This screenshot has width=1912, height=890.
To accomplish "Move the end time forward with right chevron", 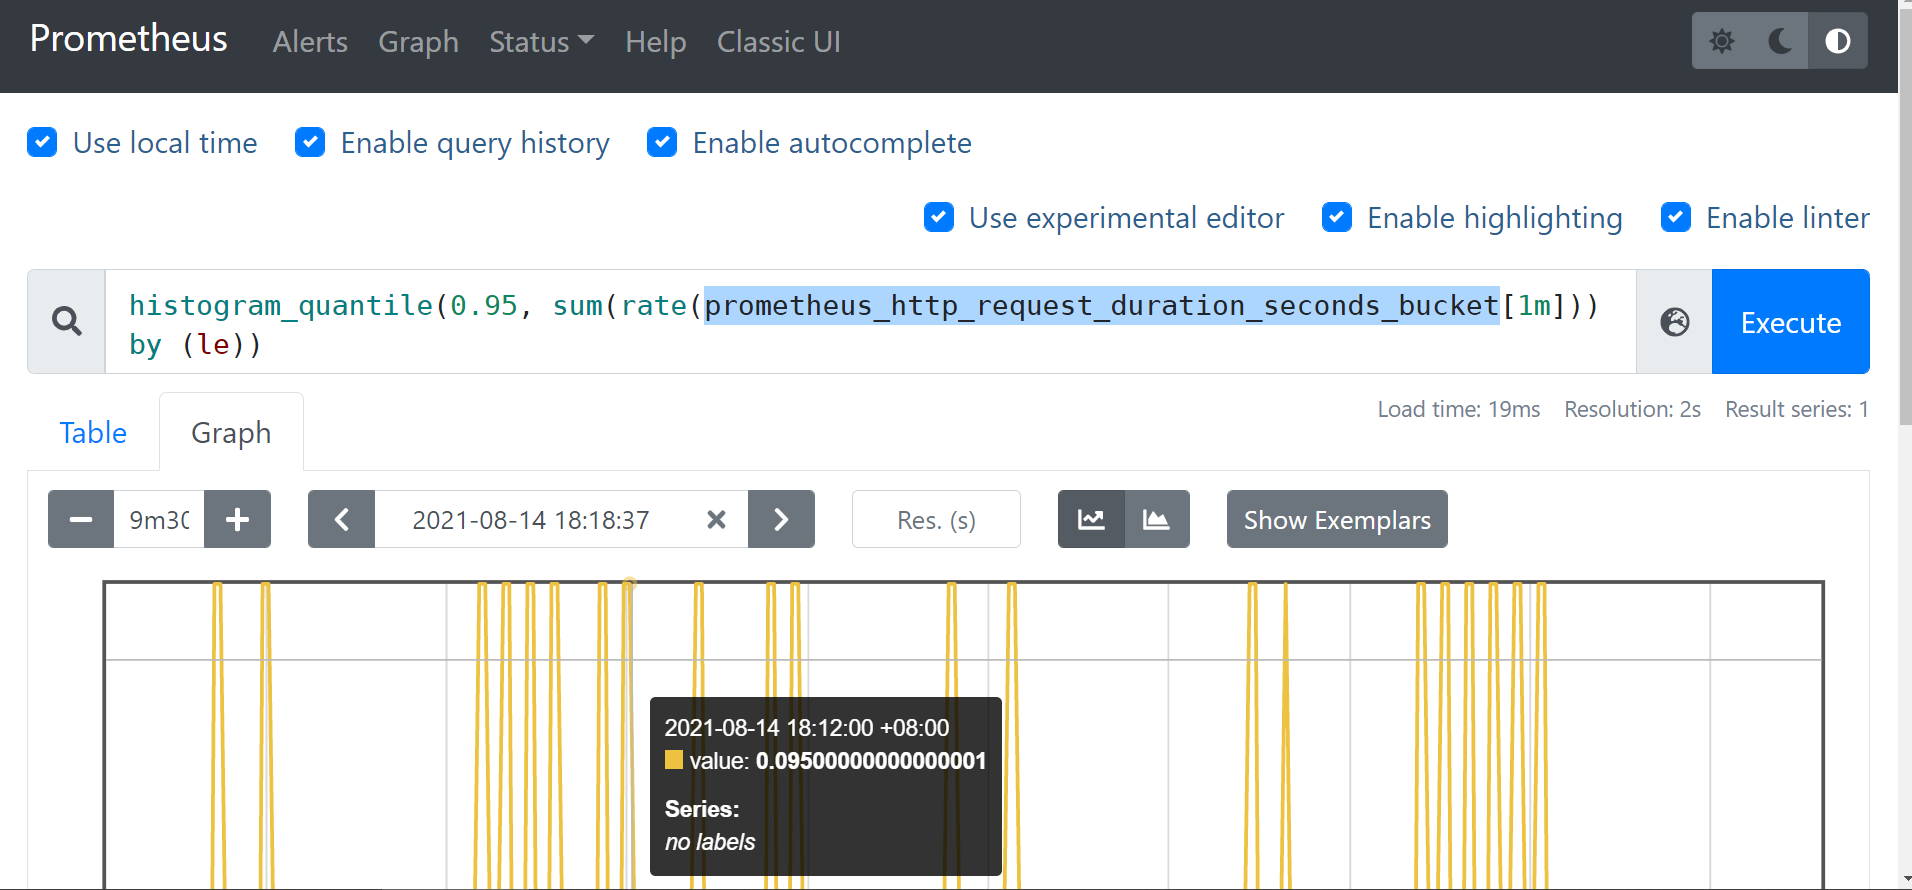I will click(781, 519).
